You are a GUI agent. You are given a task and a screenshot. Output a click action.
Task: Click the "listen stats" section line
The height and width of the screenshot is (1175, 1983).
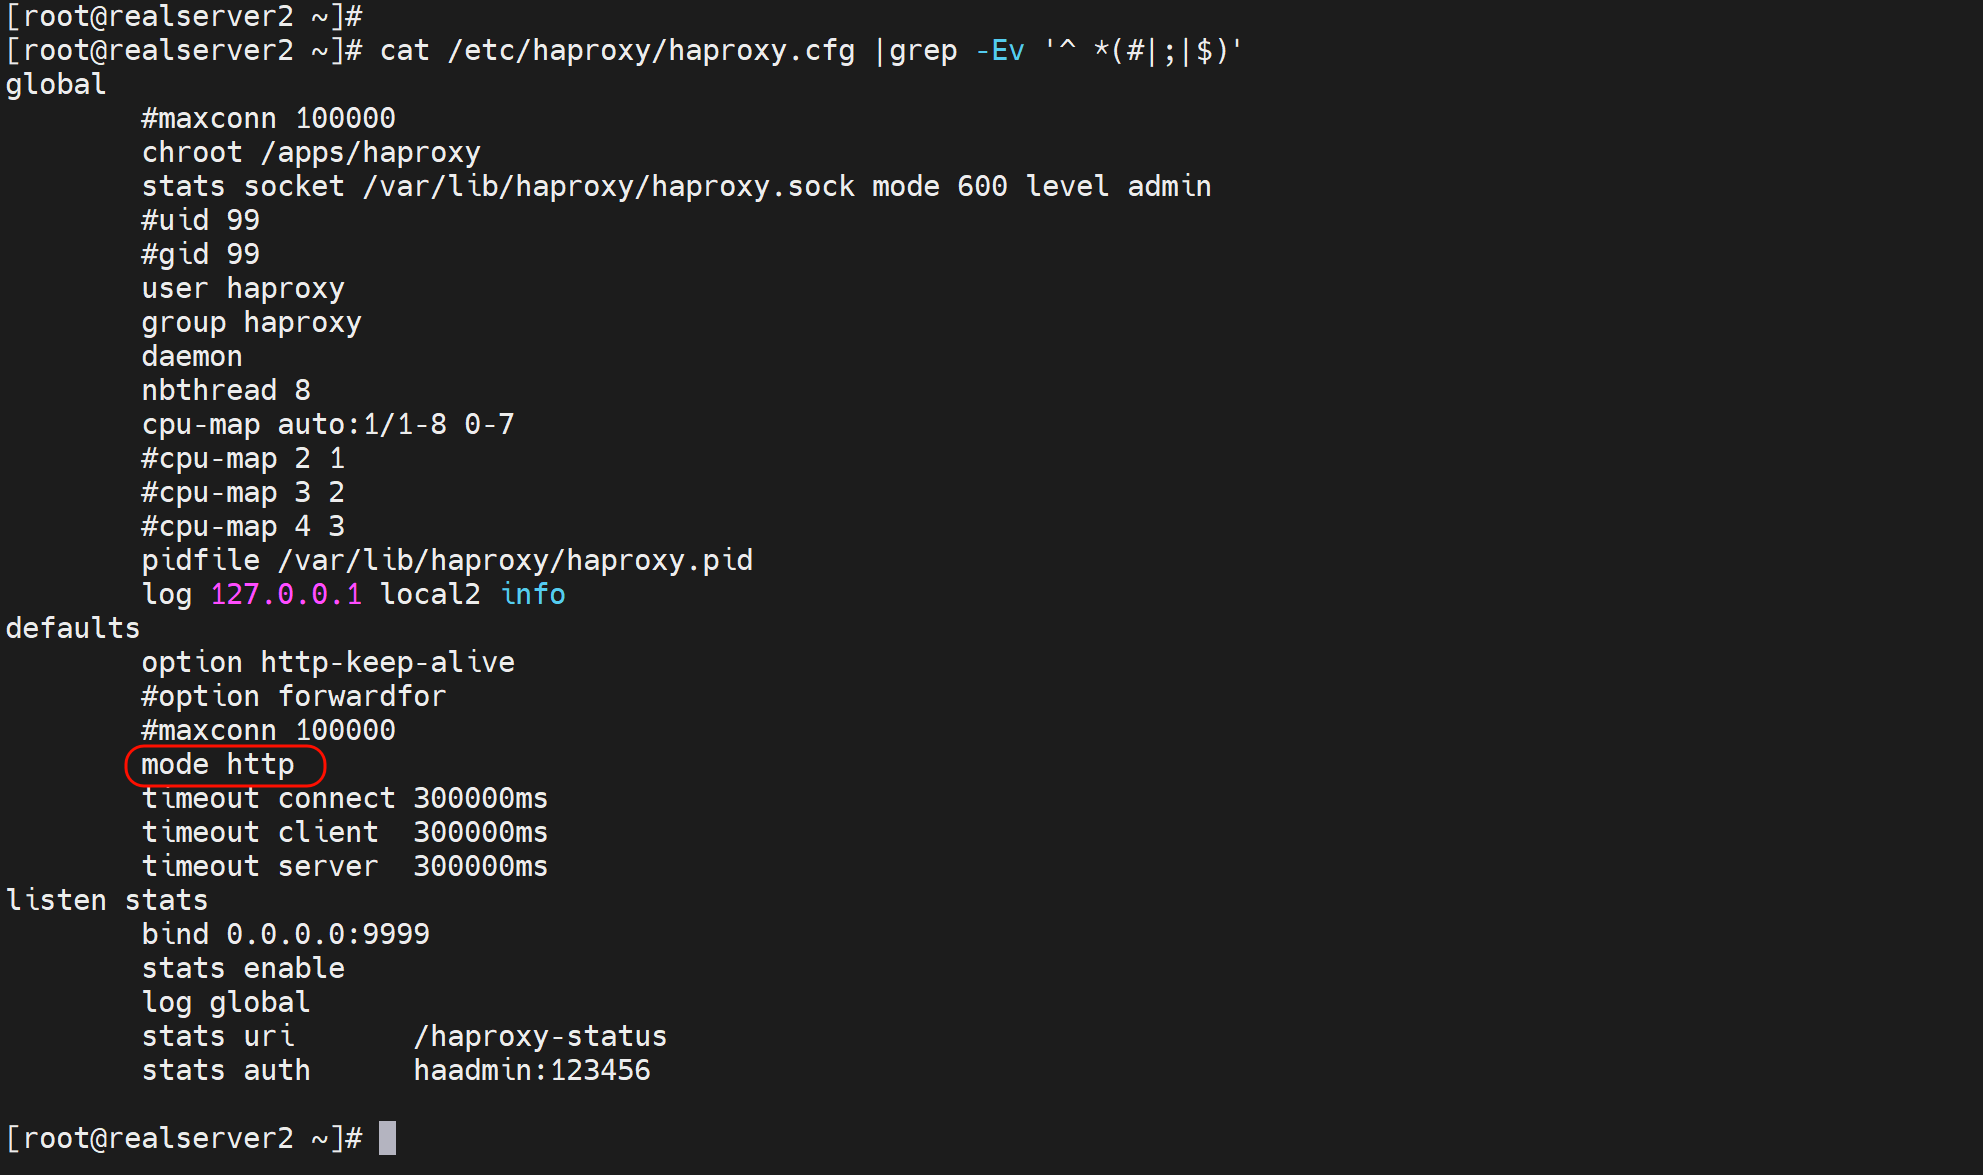click(x=107, y=901)
